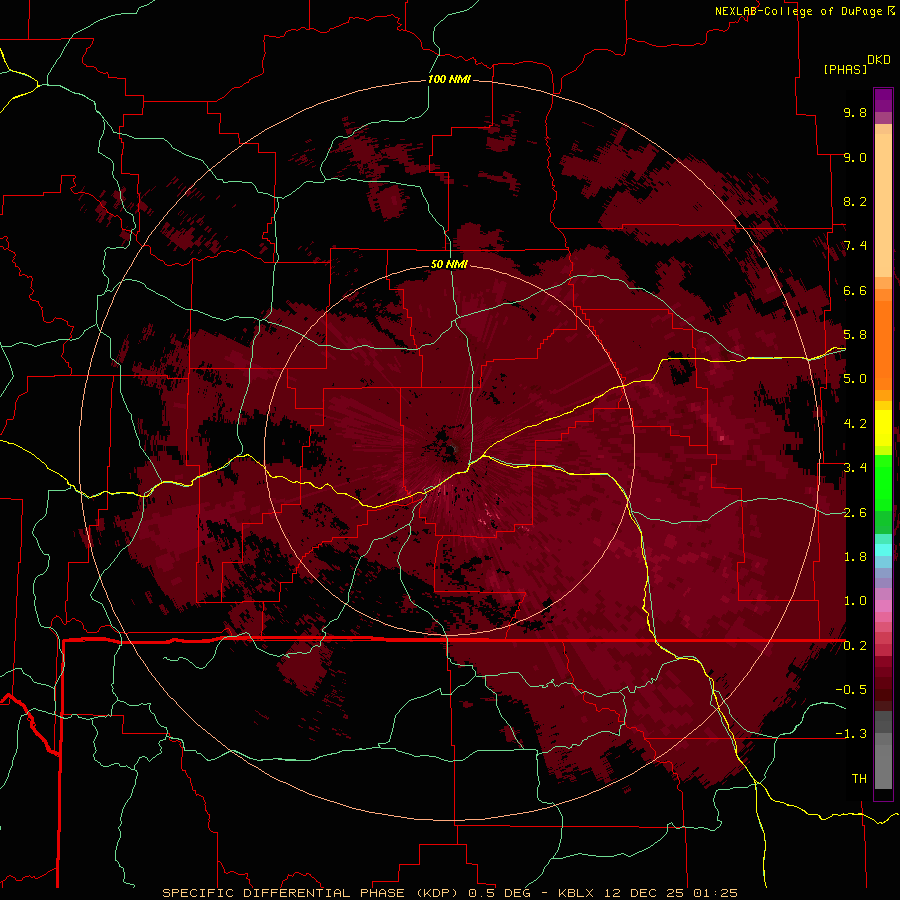Select the 1.0 scale label

coord(855,601)
